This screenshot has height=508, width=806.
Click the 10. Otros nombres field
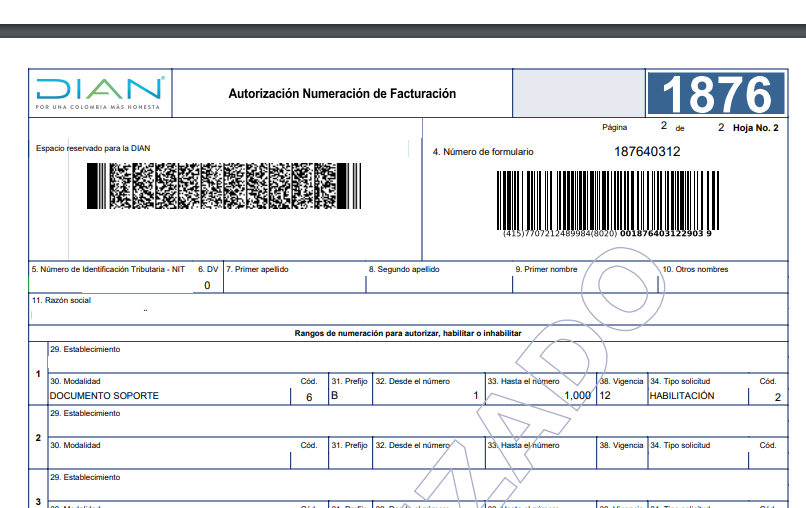723,278
